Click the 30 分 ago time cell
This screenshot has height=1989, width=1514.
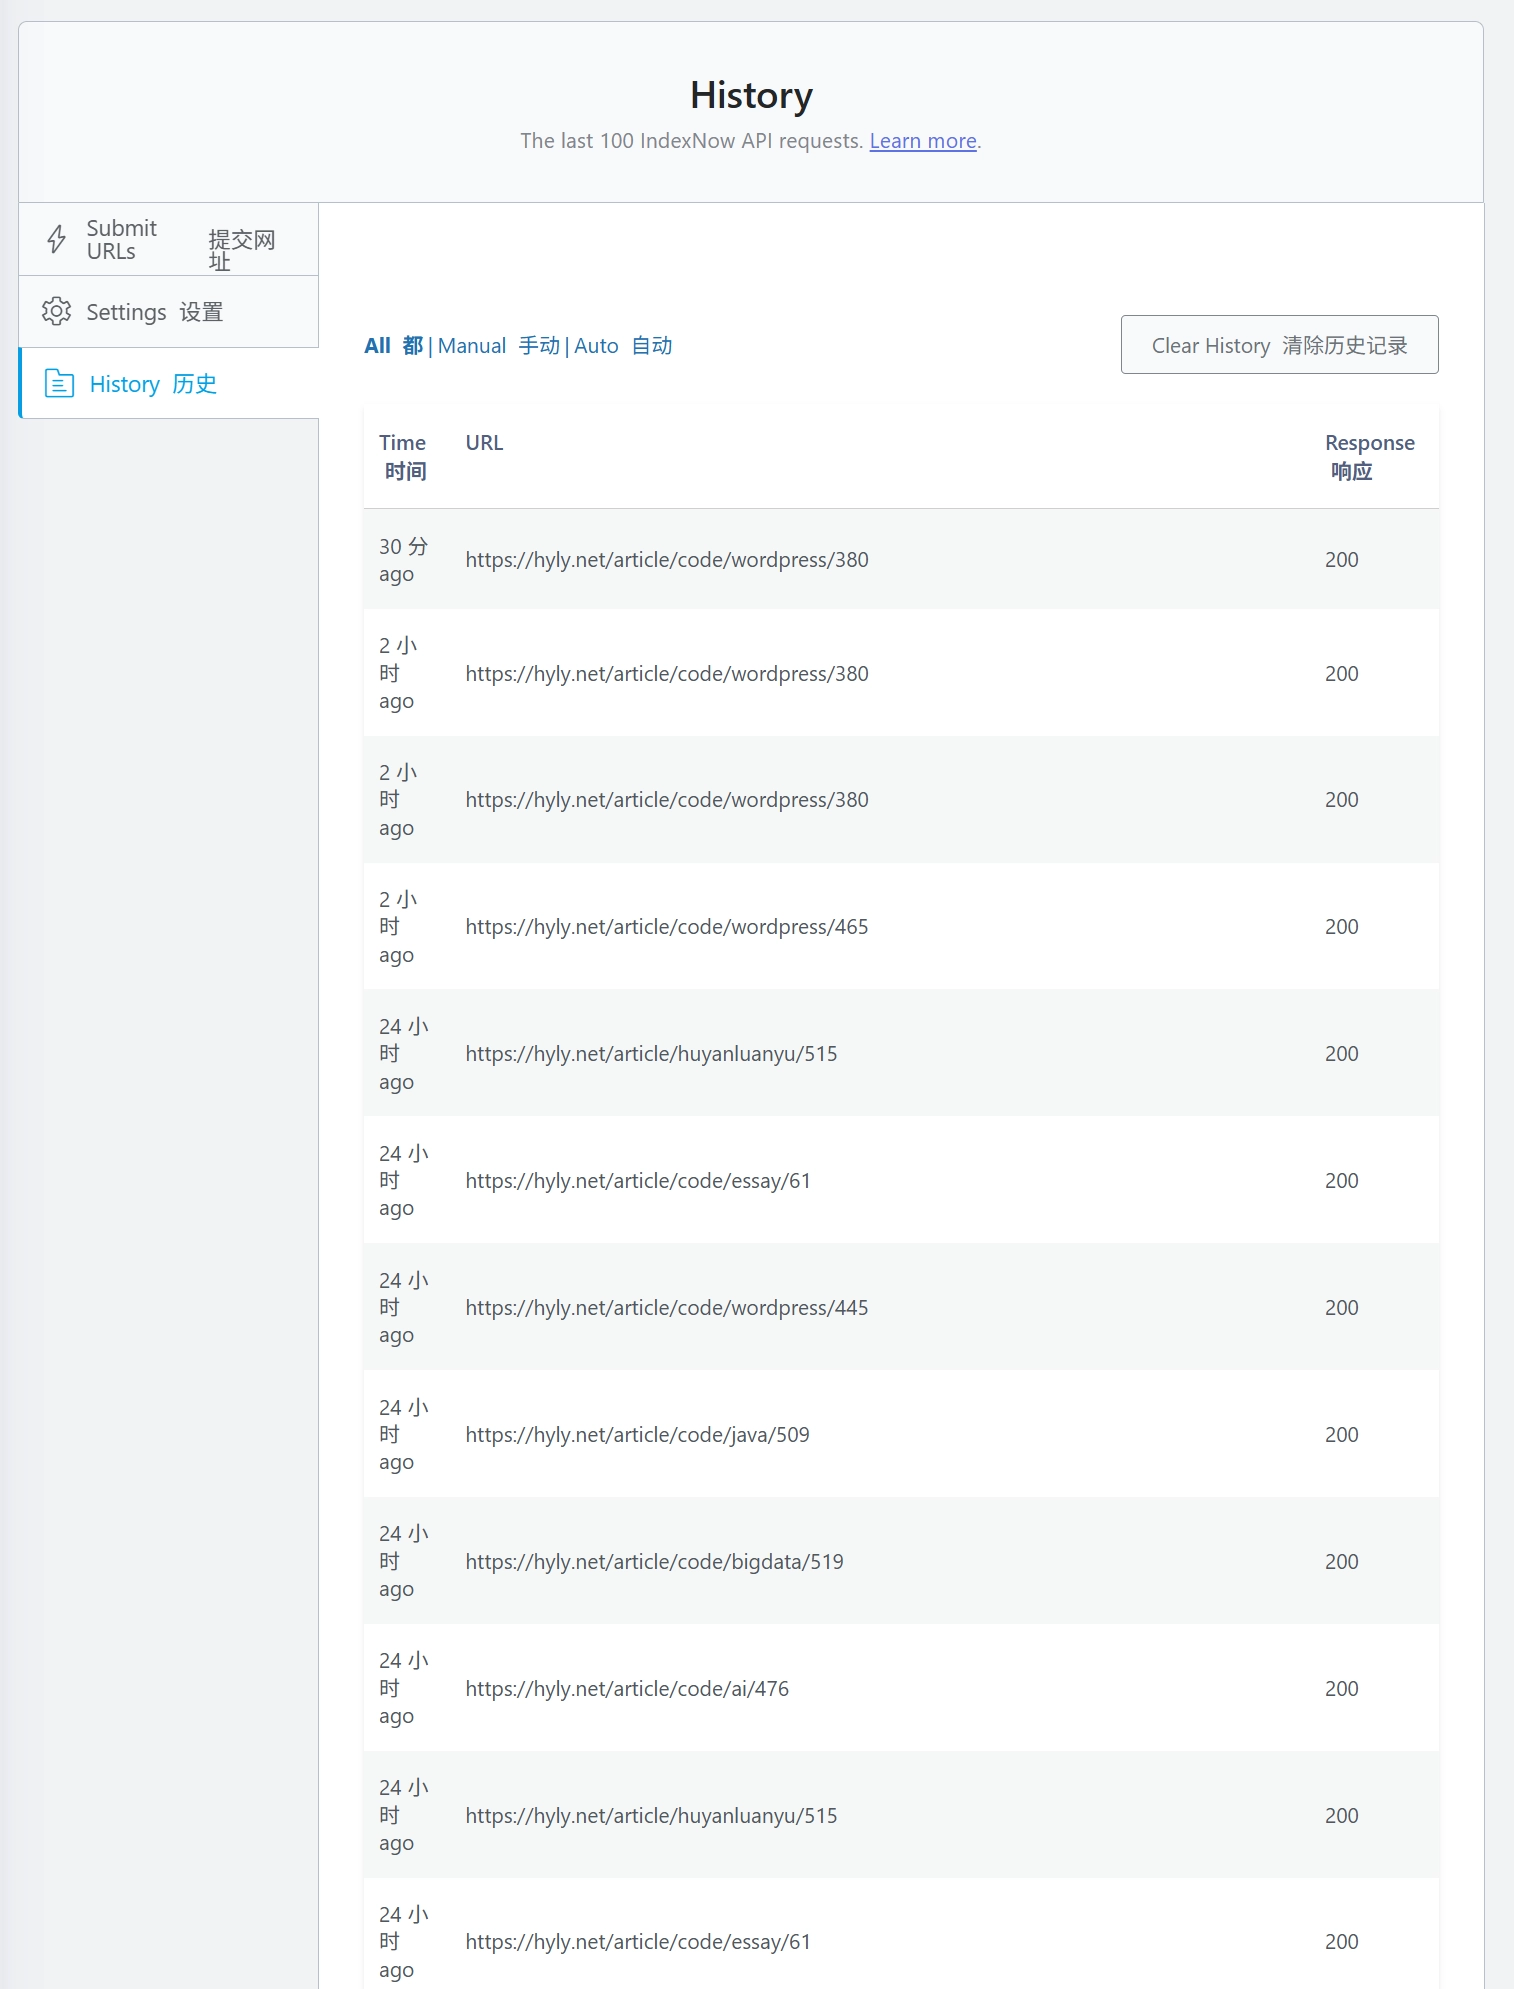(403, 560)
